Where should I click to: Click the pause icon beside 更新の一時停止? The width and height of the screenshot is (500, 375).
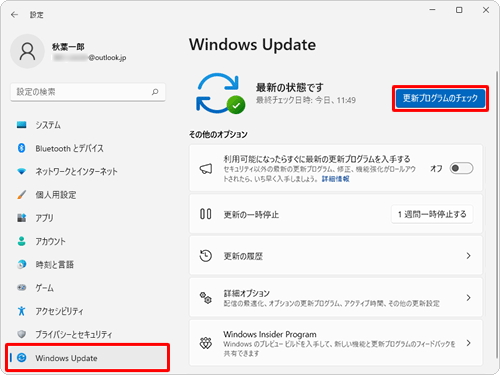206,214
